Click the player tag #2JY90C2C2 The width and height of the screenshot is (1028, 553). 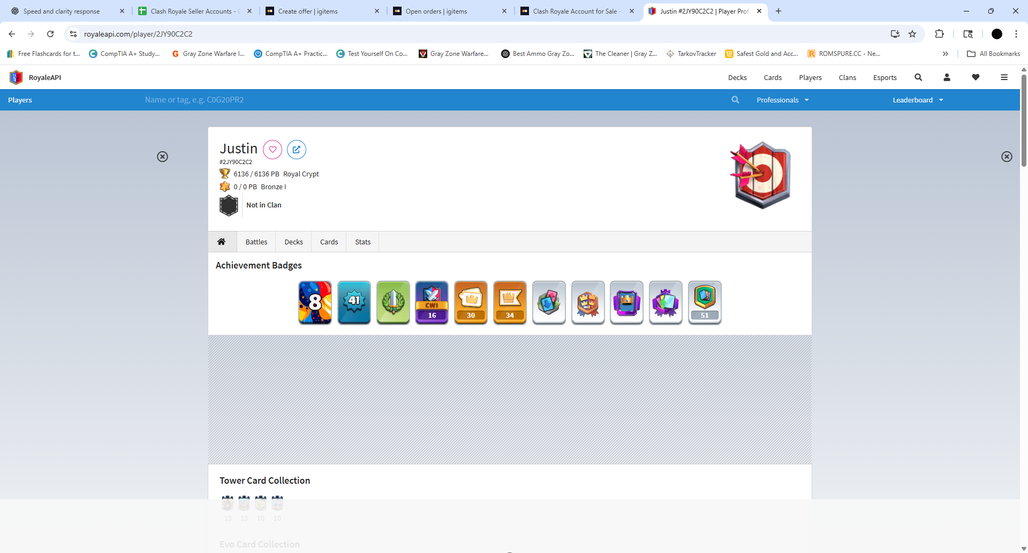(235, 162)
